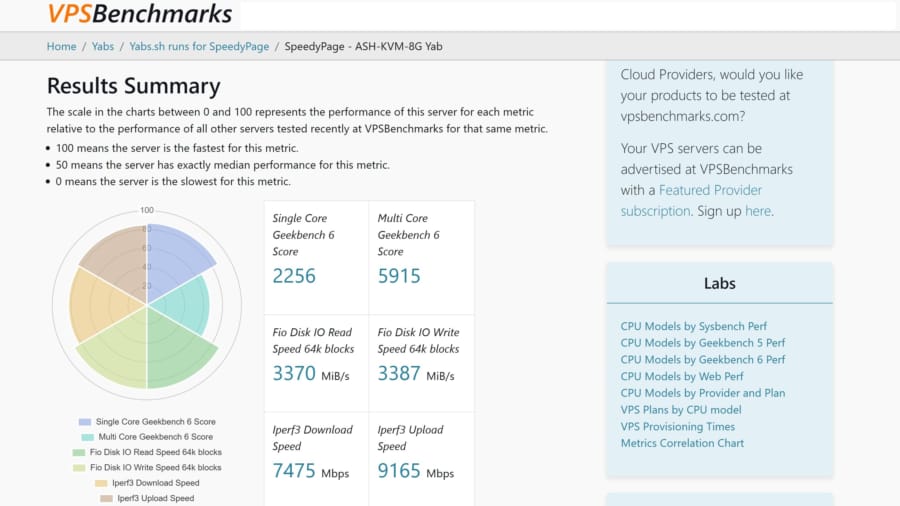Open Yabs.sh runs for SpeedyPage breadcrumb

pyautogui.click(x=199, y=46)
